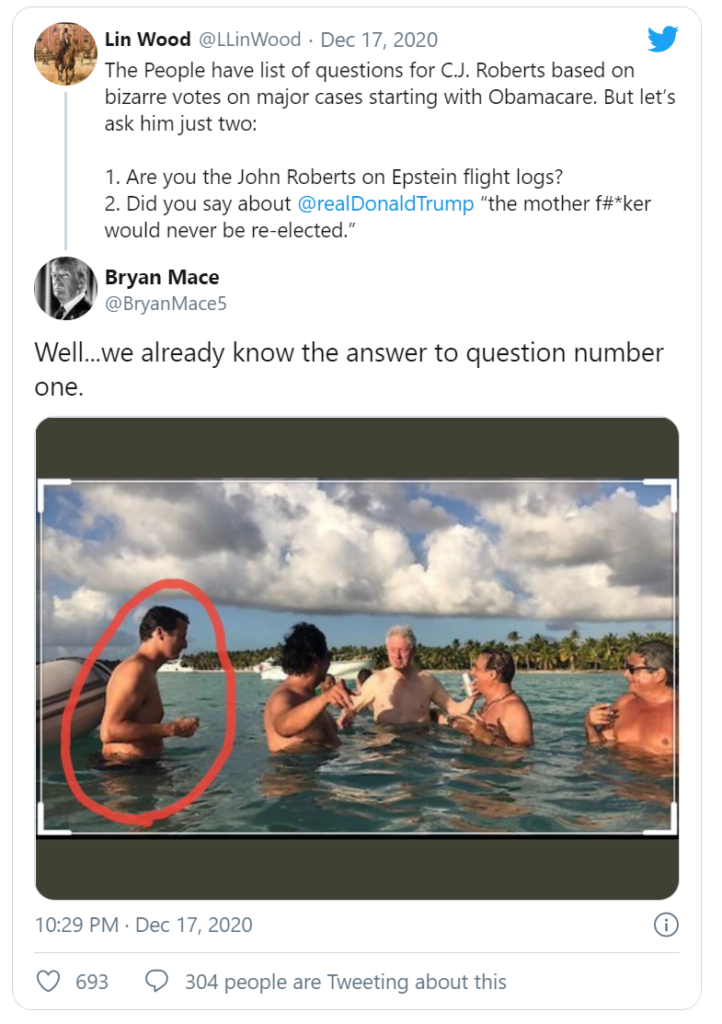Click the vertical thread line between avatars

tap(66, 170)
